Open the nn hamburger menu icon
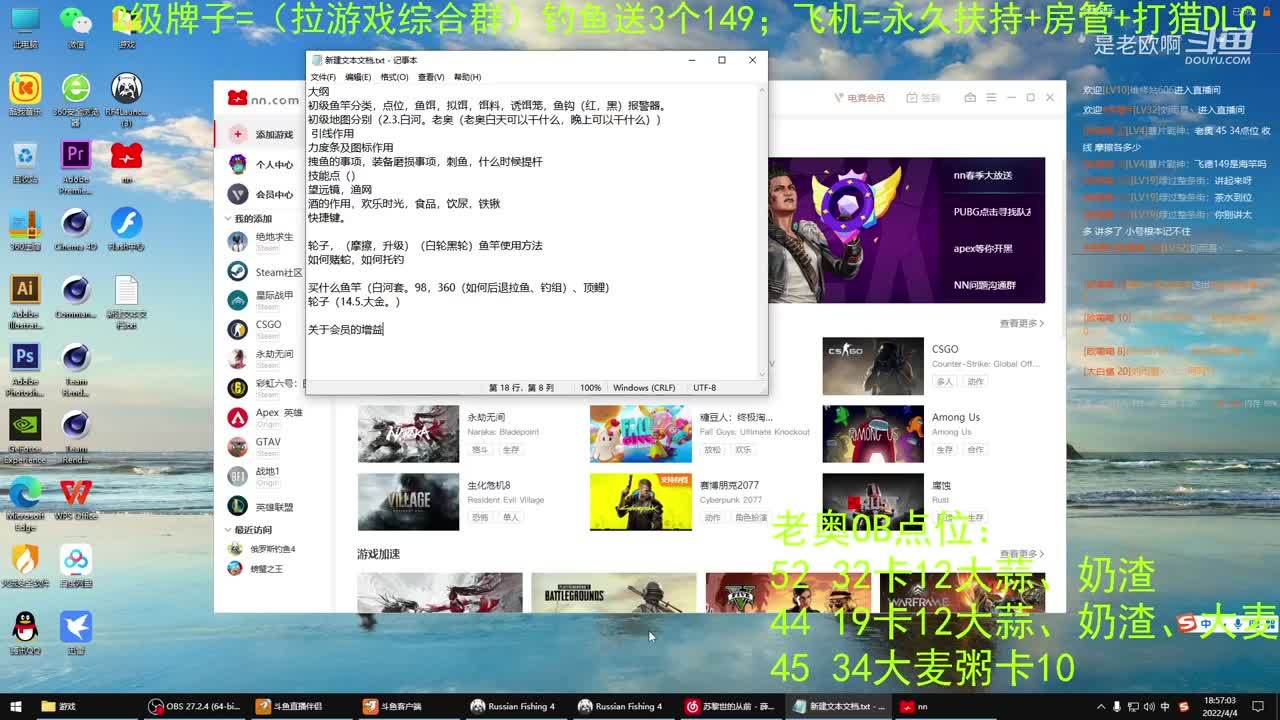The image size is (1280, 720). click(990, 98)
